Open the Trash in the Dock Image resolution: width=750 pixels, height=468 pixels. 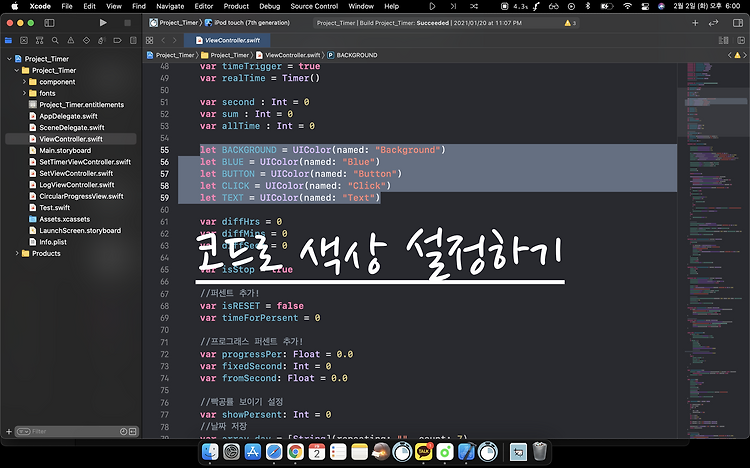coord(540,452)
